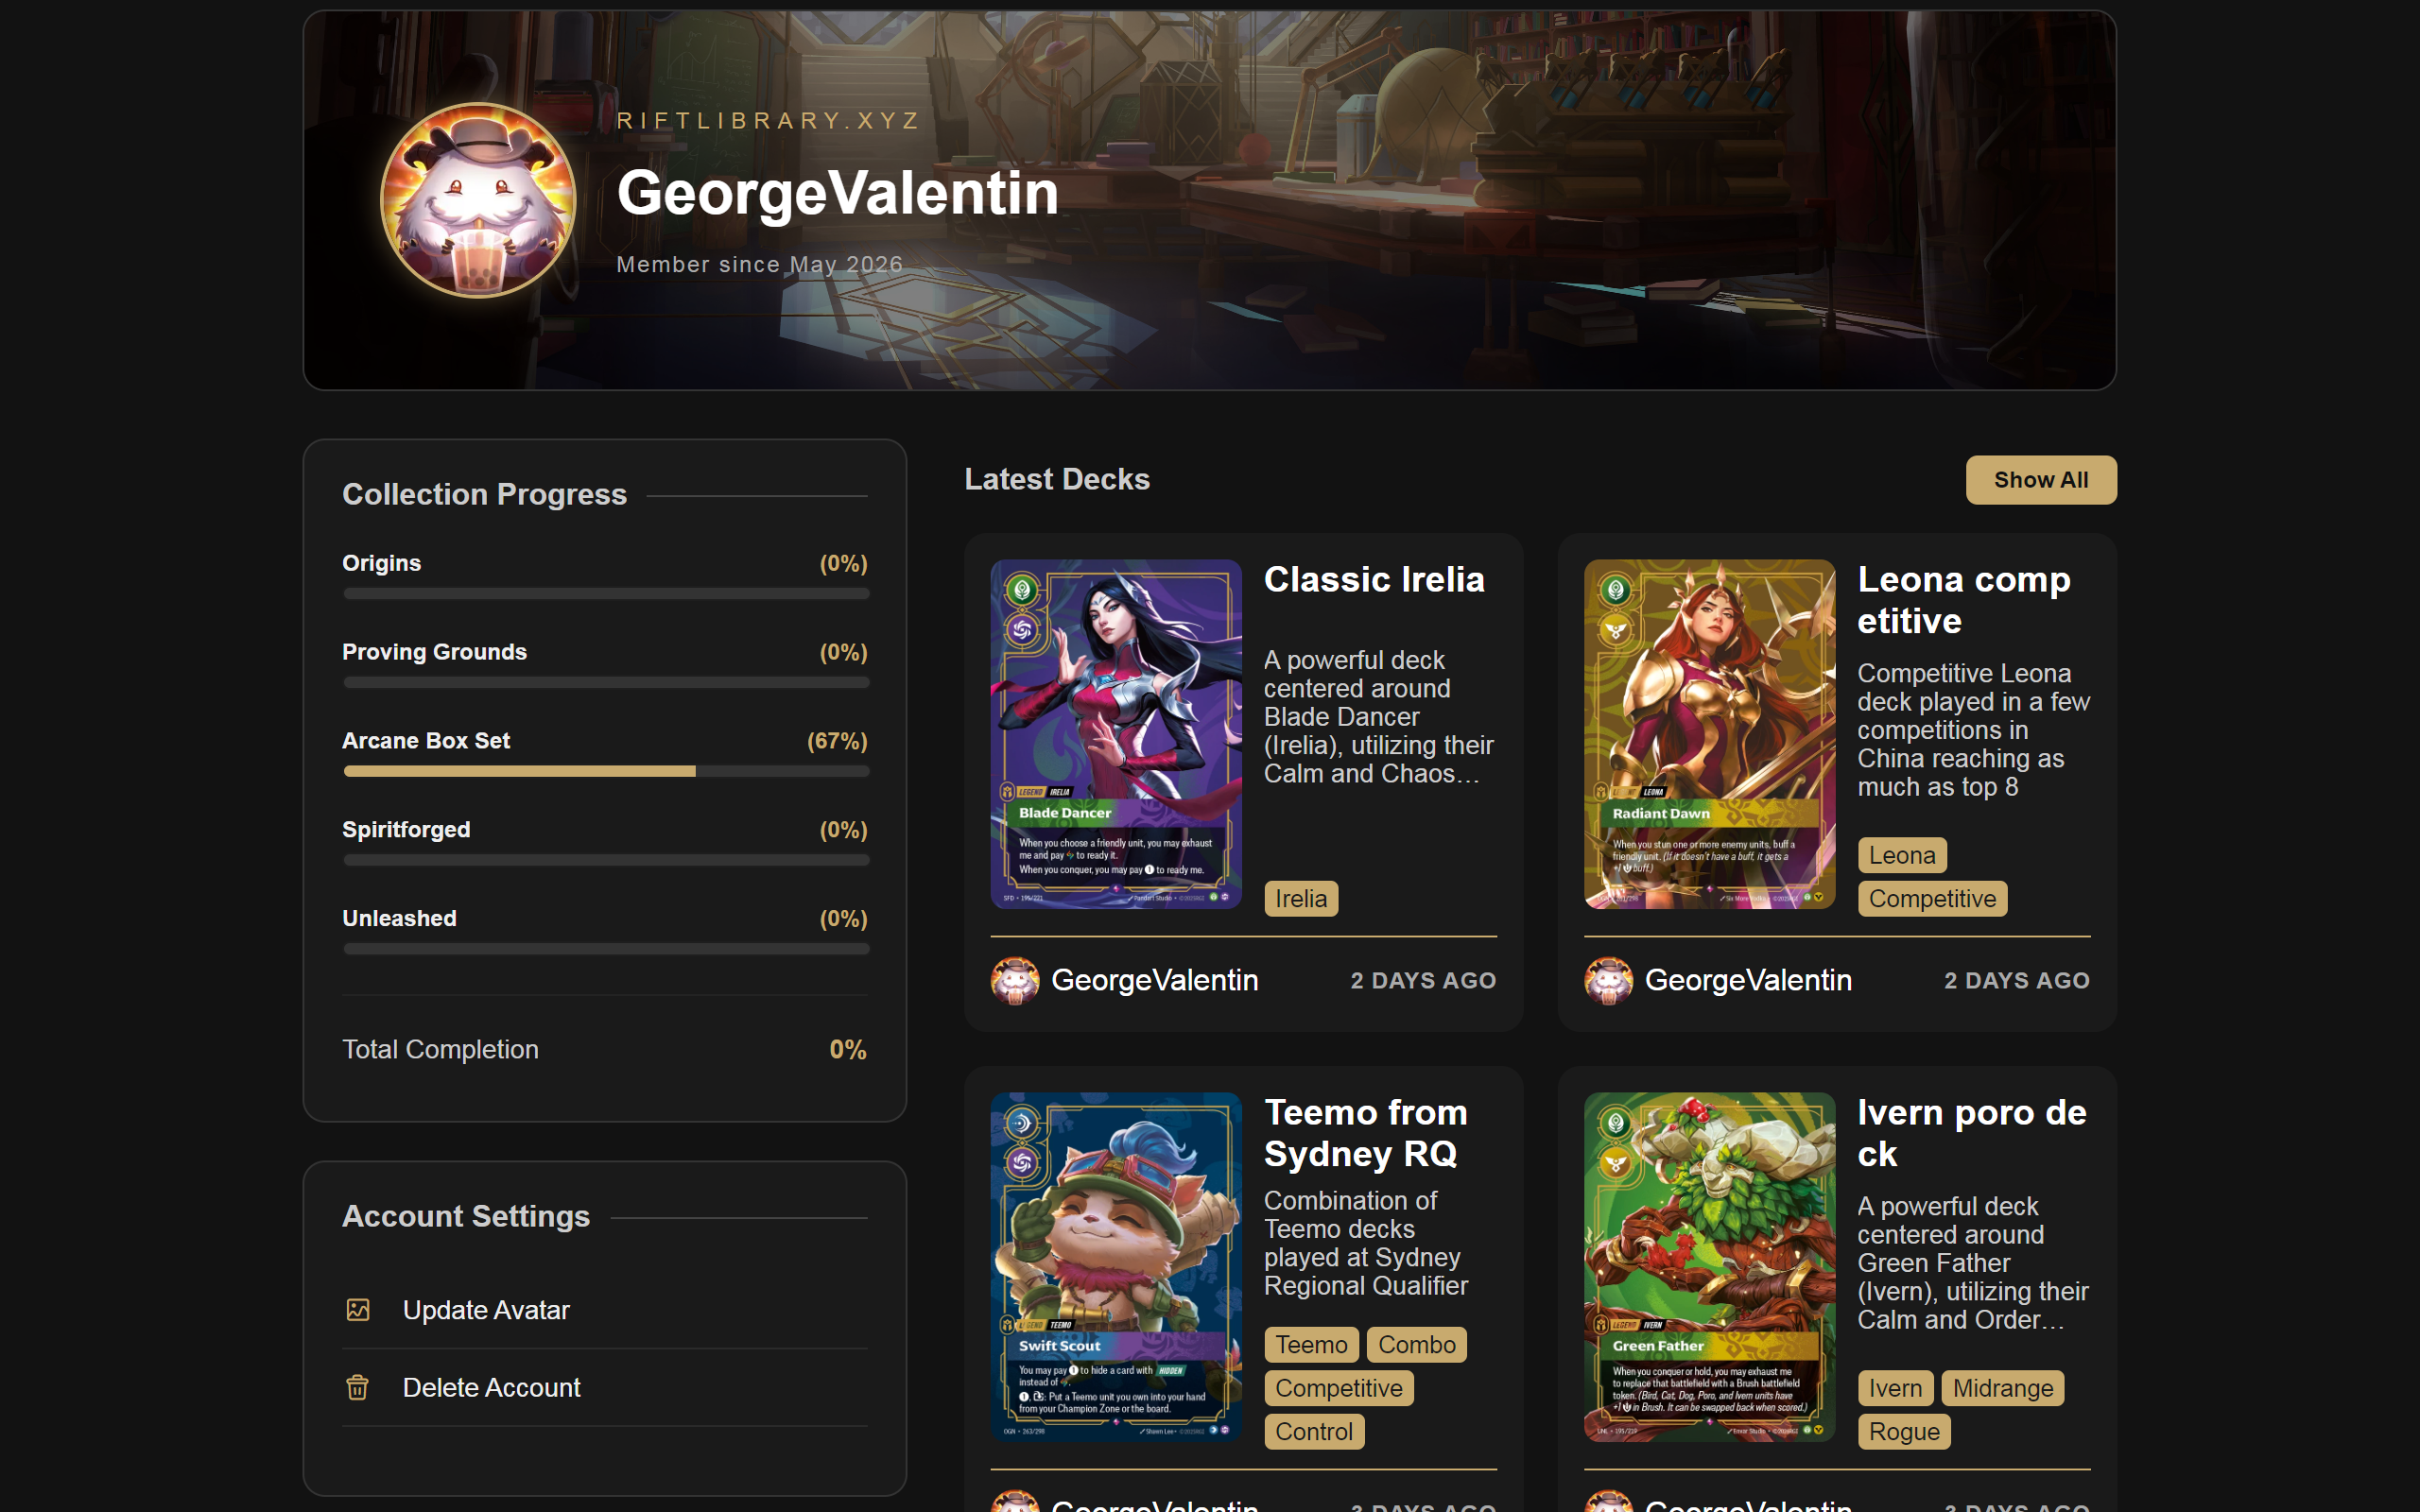Click the "RIFTLIBRARY.XYZ" banner text
This screenshot has width=2420, height=1512.
coord(768,121)
